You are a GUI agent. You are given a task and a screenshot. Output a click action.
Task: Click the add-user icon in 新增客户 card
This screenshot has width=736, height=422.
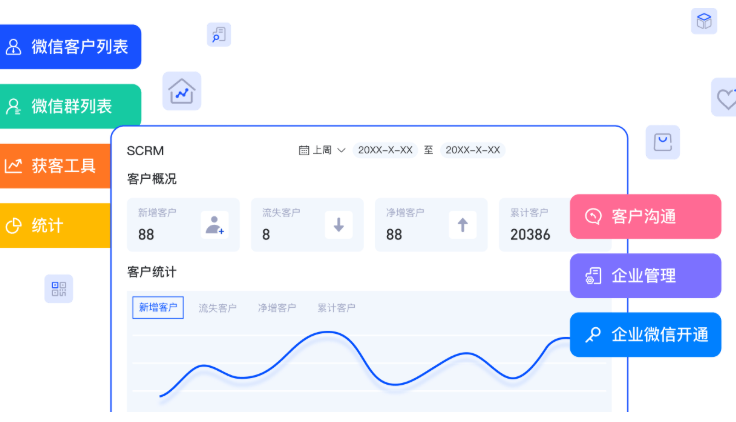(x=215, y=225)
